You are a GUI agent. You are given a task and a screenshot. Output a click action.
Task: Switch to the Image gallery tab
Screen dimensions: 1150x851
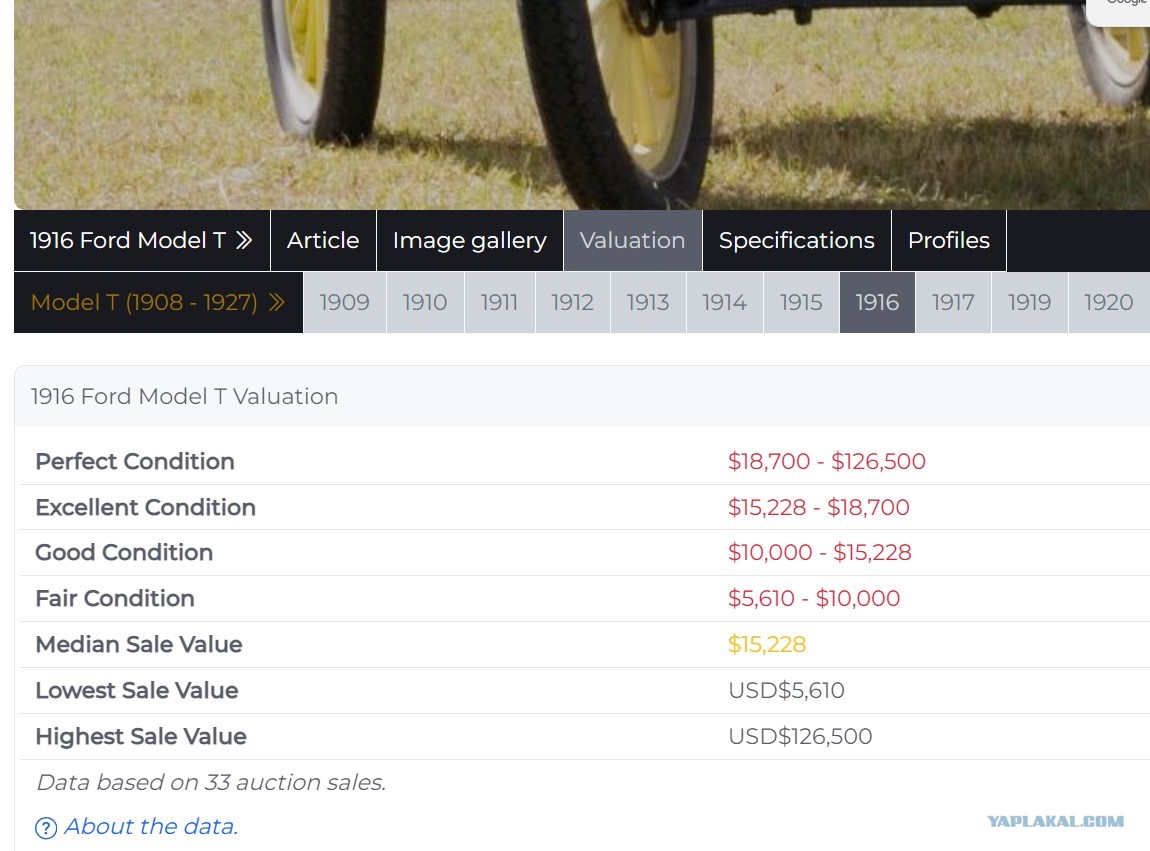click(x=469, y=241)
